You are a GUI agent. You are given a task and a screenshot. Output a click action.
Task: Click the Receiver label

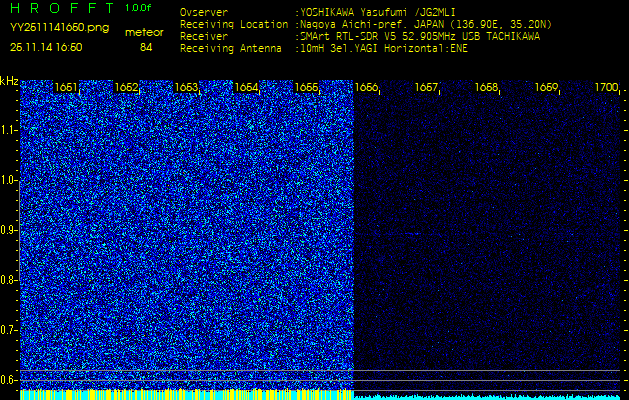204,37
